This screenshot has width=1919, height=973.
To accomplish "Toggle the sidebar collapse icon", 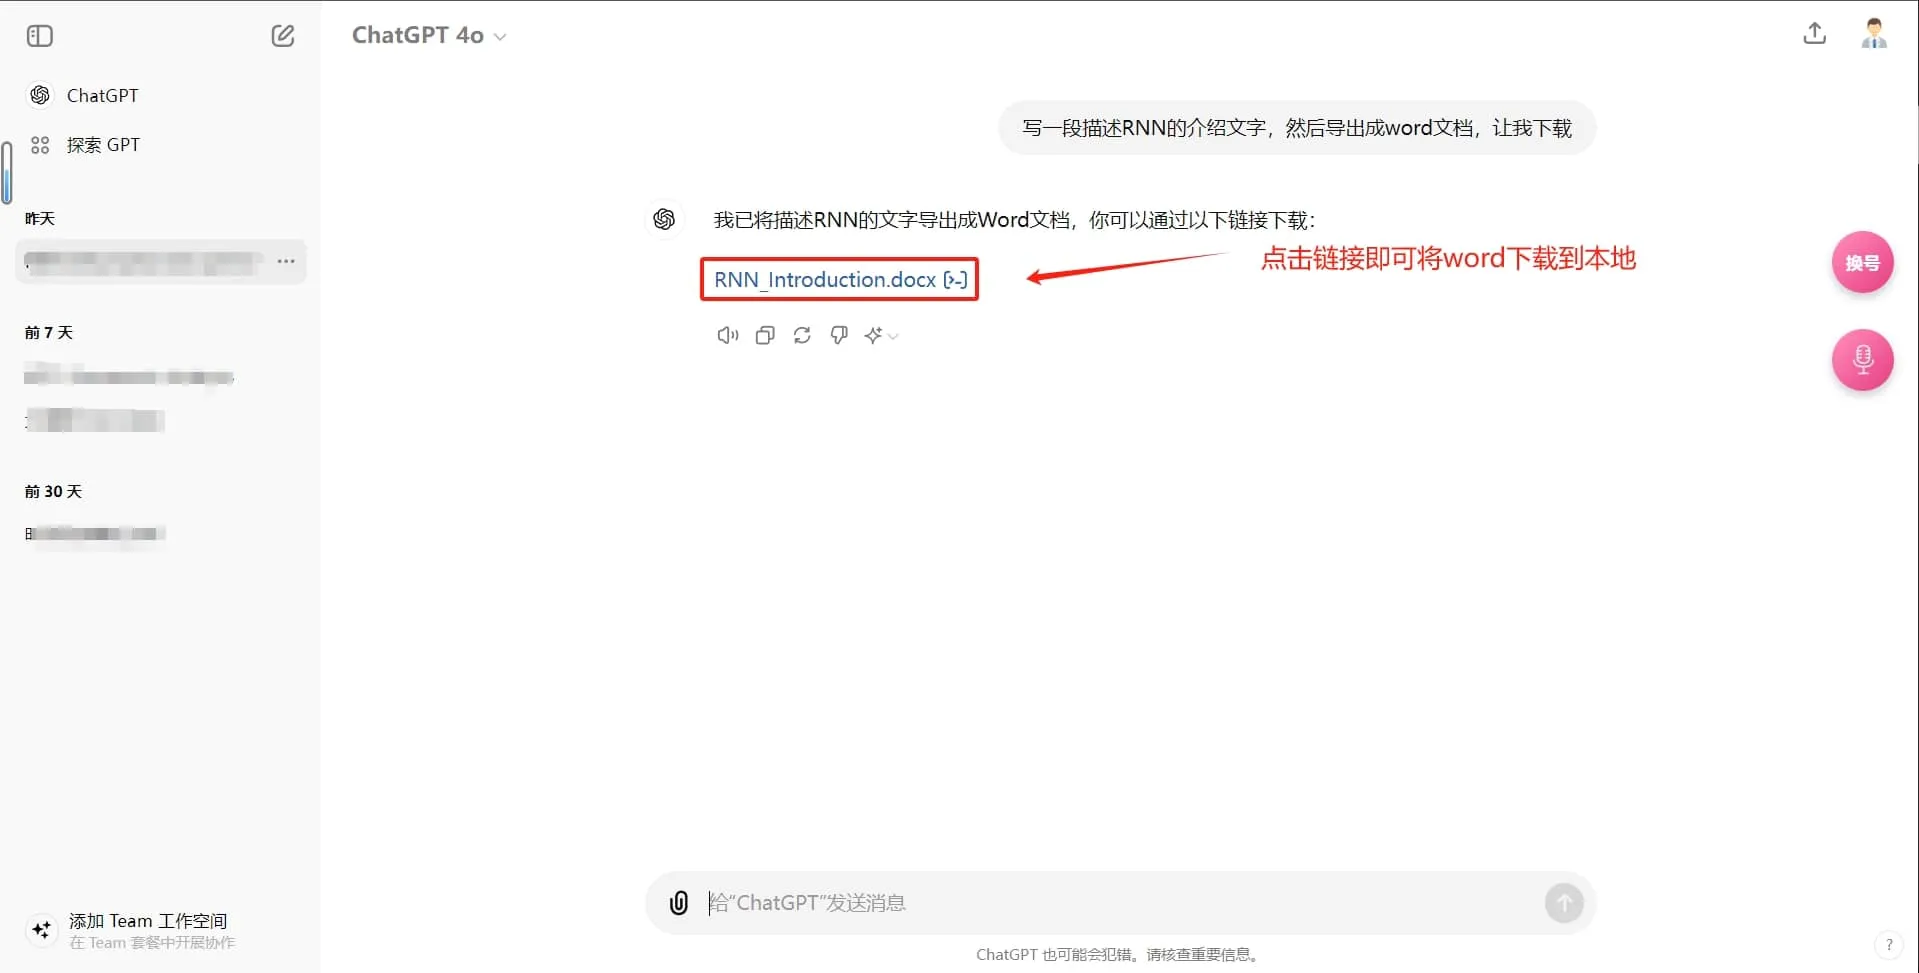I will coord(40,35).
